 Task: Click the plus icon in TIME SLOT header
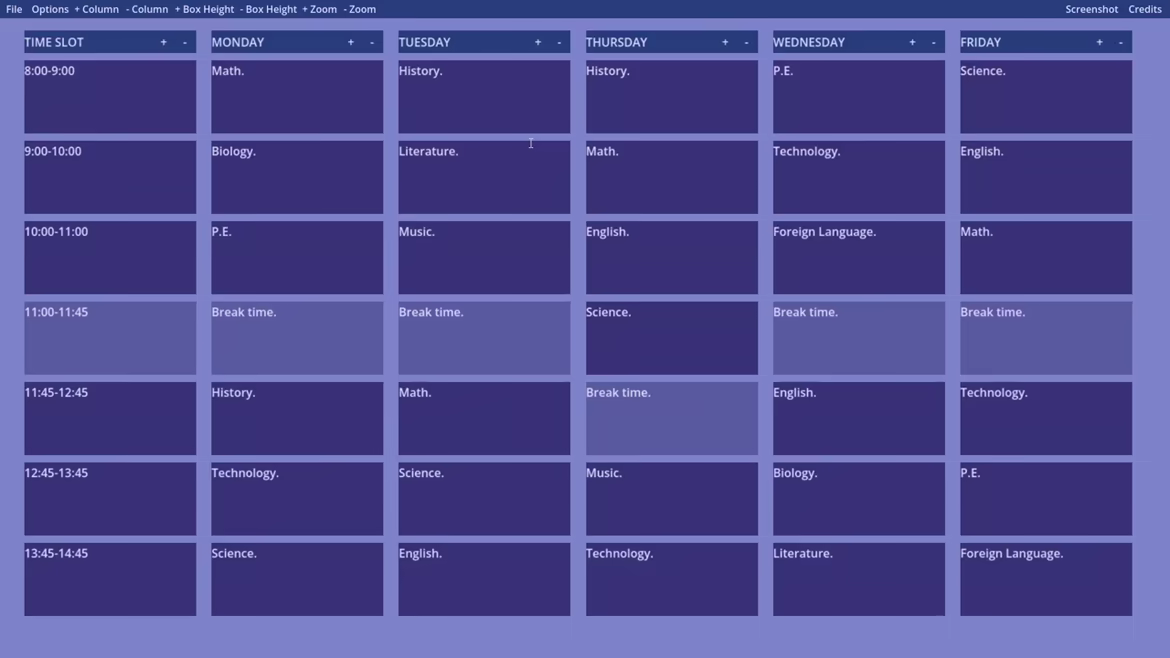pos(163,43)
